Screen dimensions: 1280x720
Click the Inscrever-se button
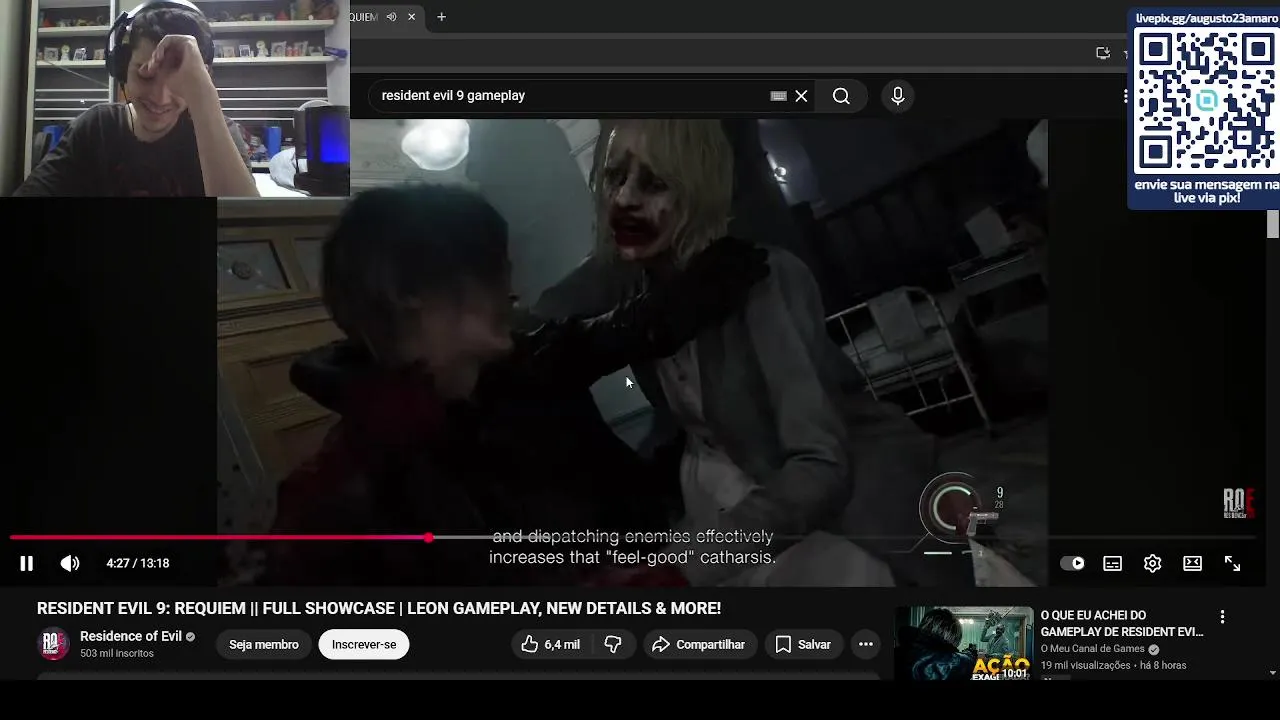pyautogui.click(x=364, y=645)
